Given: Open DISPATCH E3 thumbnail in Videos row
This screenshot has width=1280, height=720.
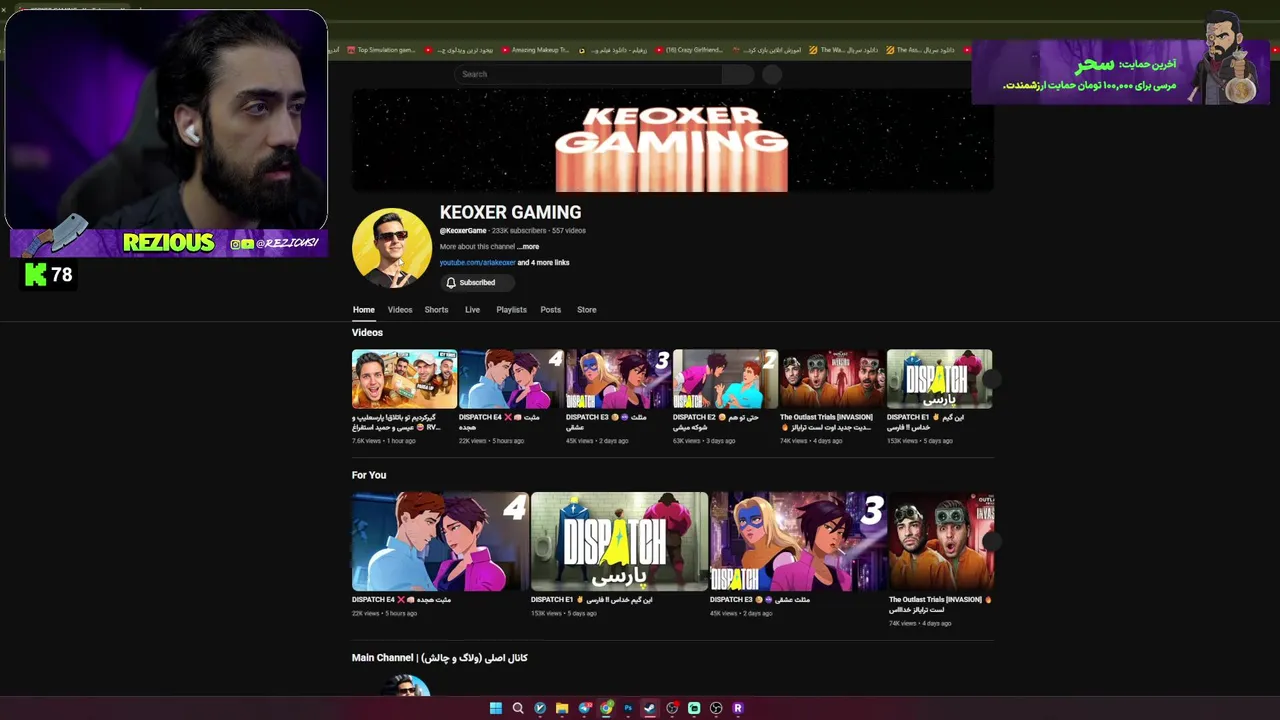Looking at the screenshot, I should click(618, 379).
